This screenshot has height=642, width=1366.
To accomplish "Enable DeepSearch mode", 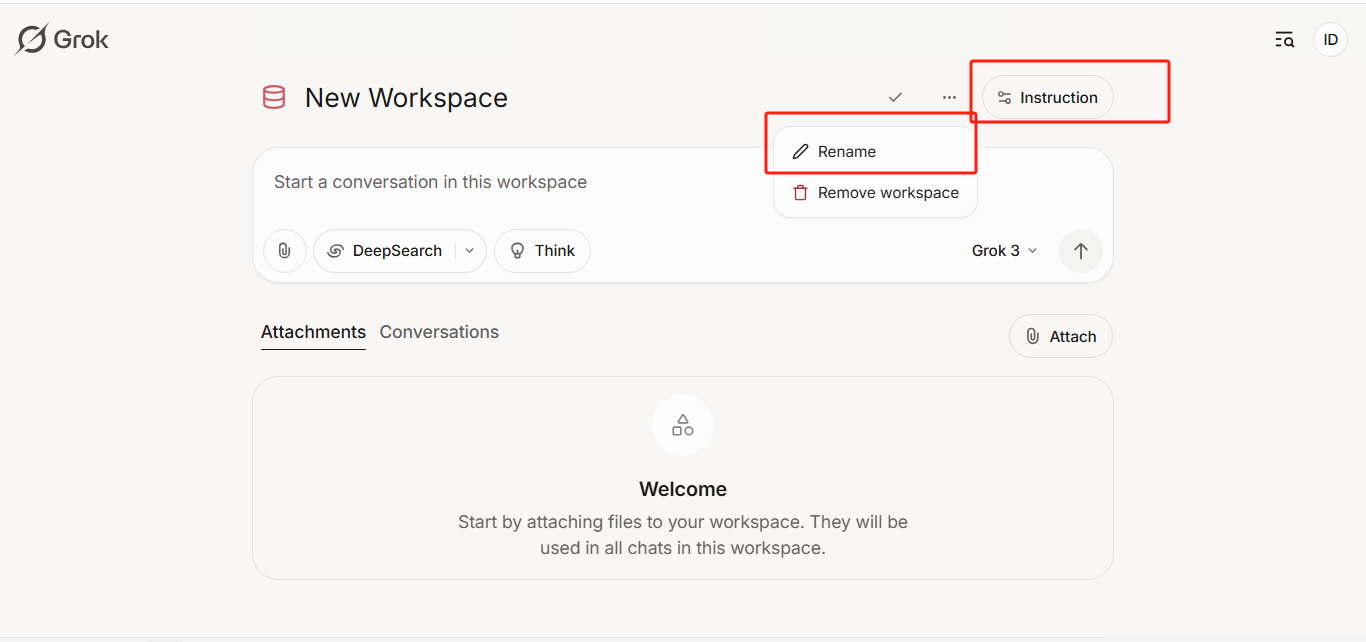I will tap(386, 251).
